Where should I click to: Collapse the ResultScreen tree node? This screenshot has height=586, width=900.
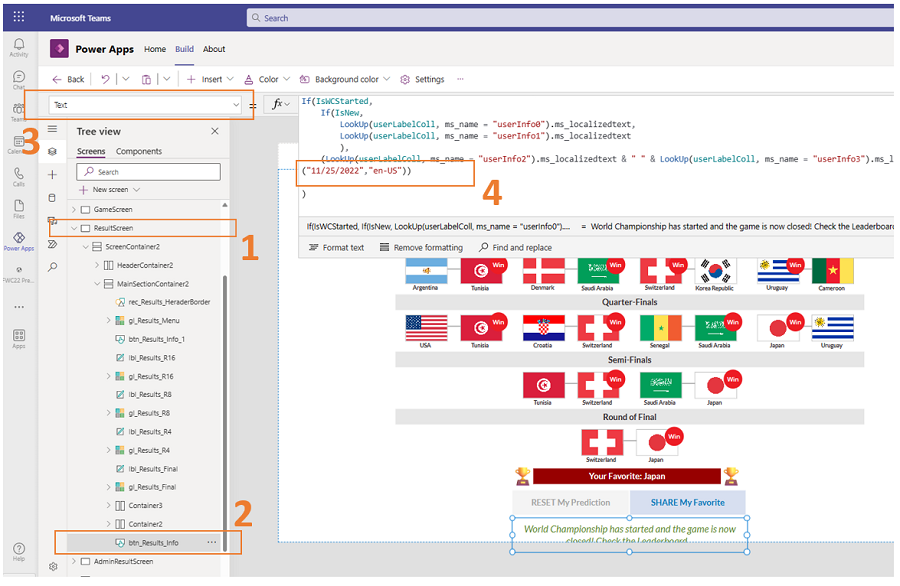pos(74,228)
